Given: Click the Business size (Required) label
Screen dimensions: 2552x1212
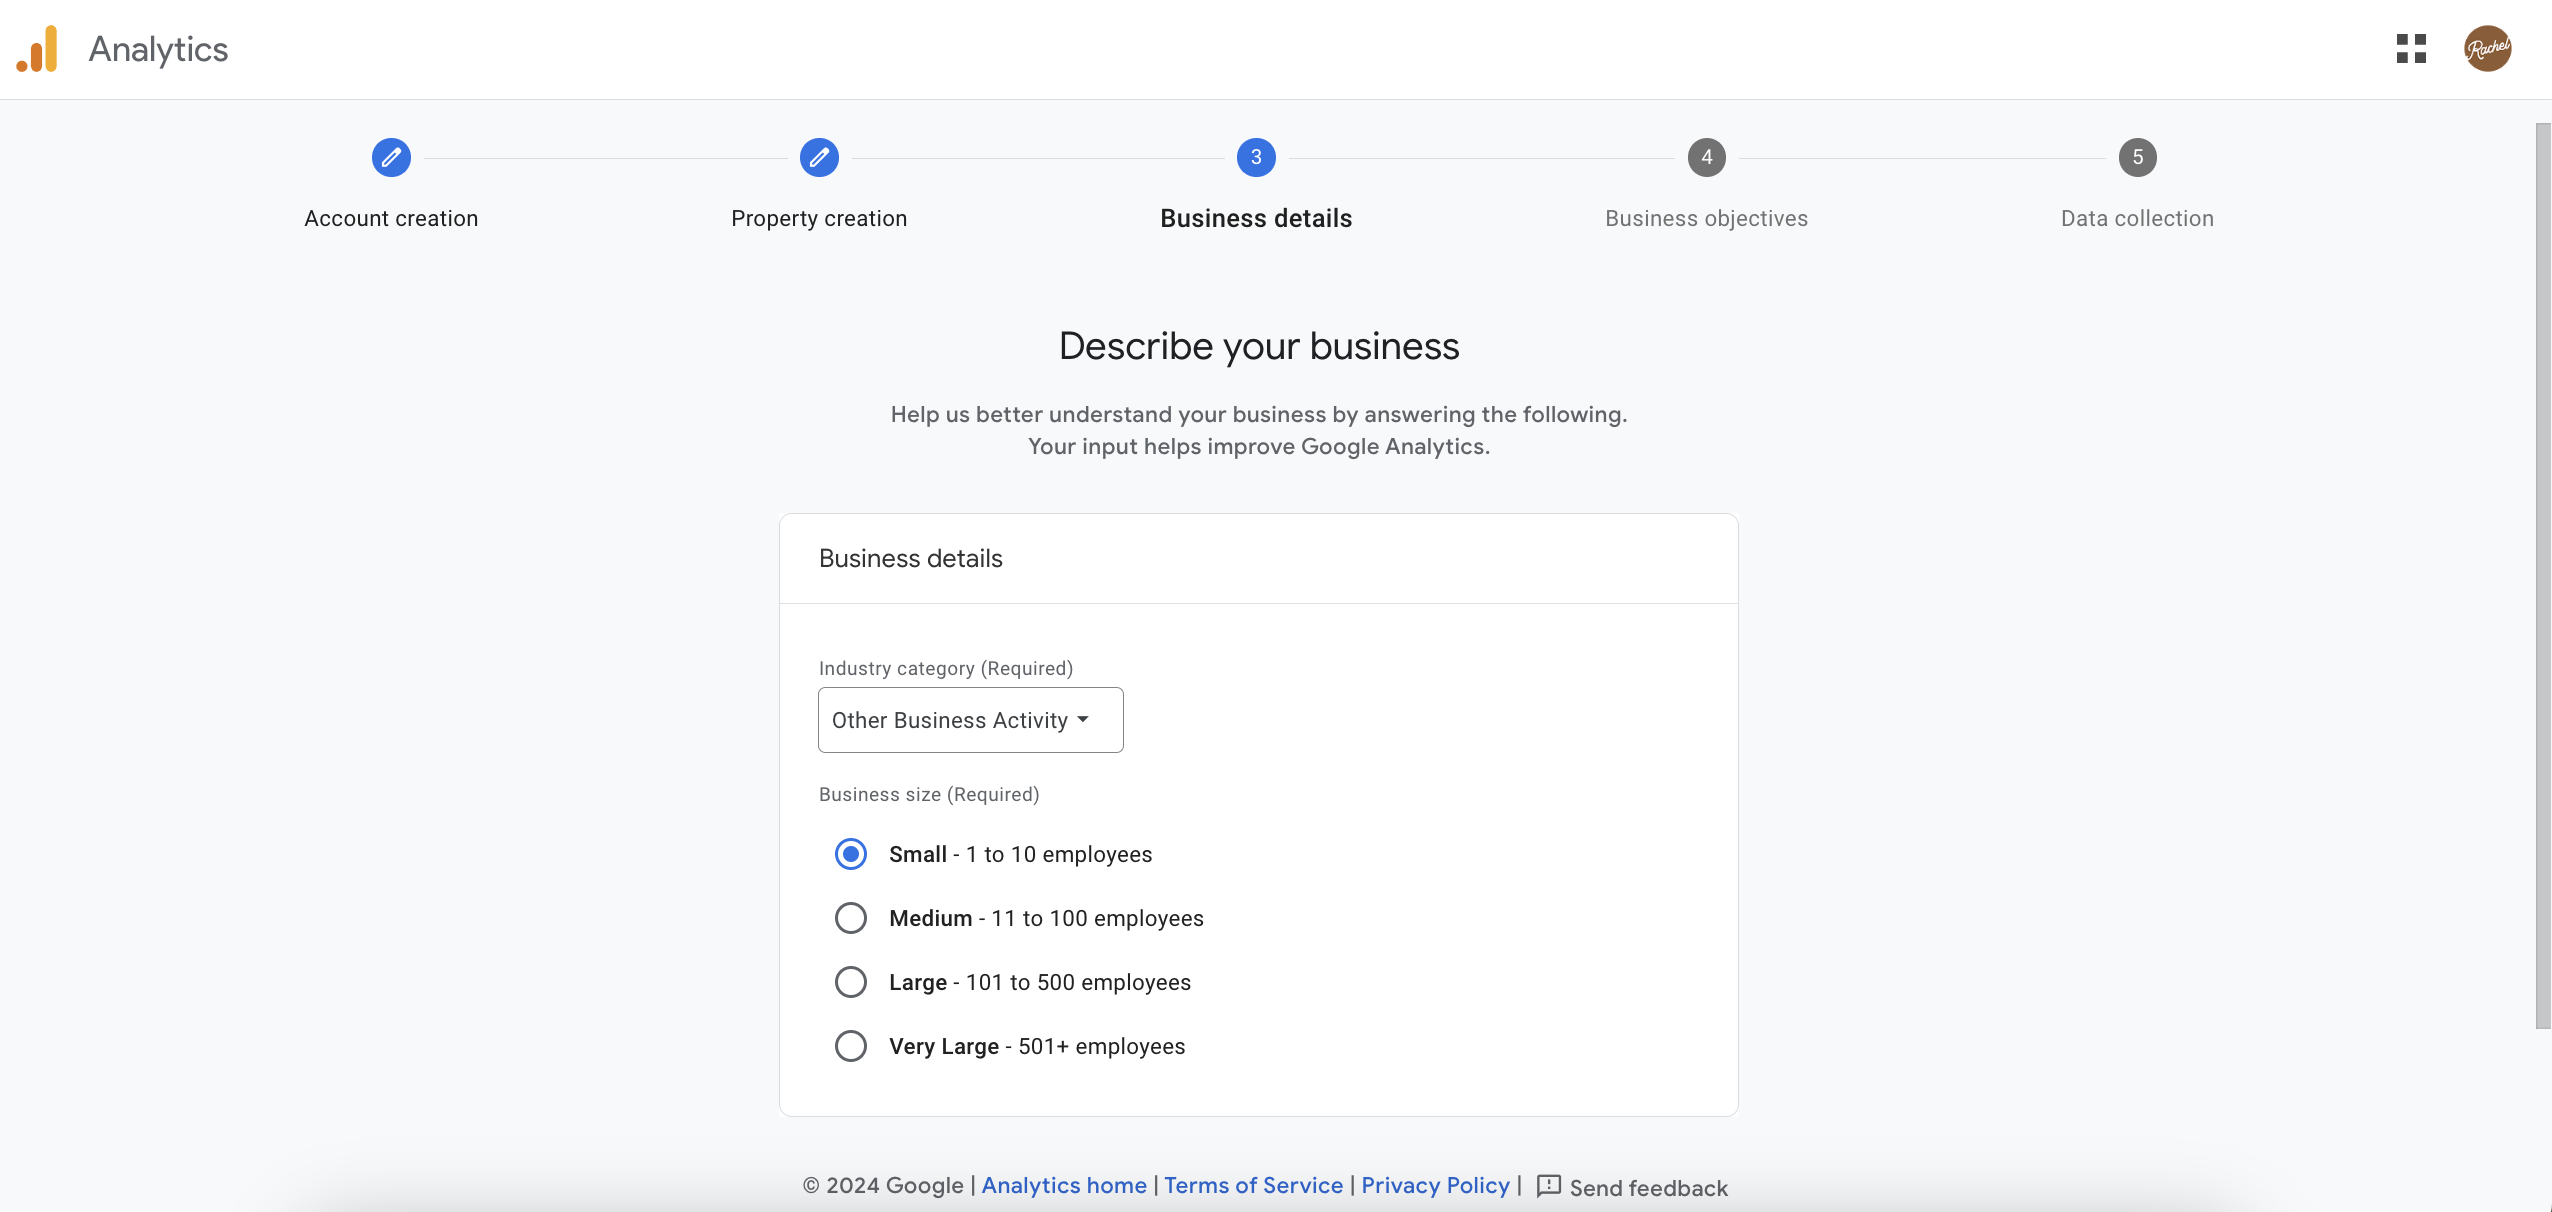Looking at the screenshot, I should [929, 794].
